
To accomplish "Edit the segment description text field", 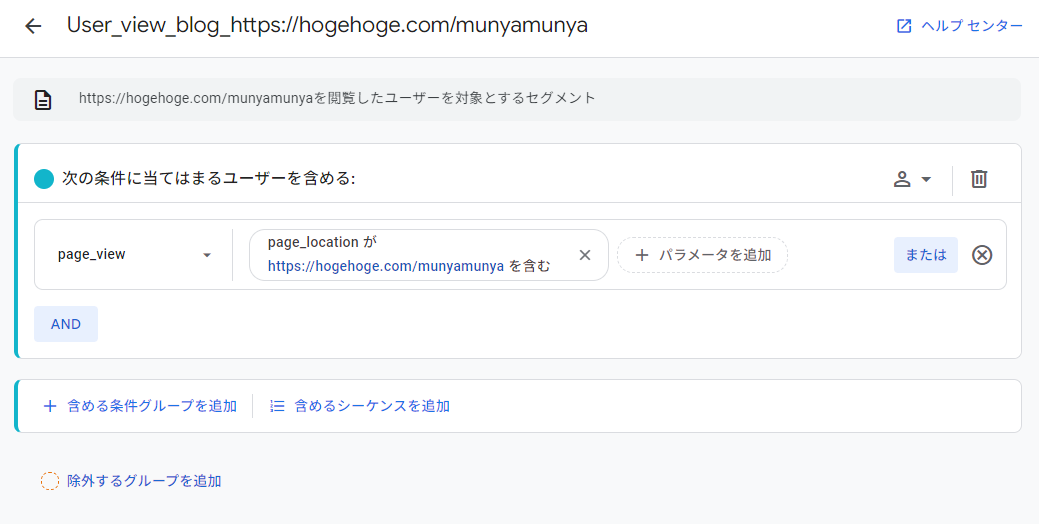I will coord(517,99).
